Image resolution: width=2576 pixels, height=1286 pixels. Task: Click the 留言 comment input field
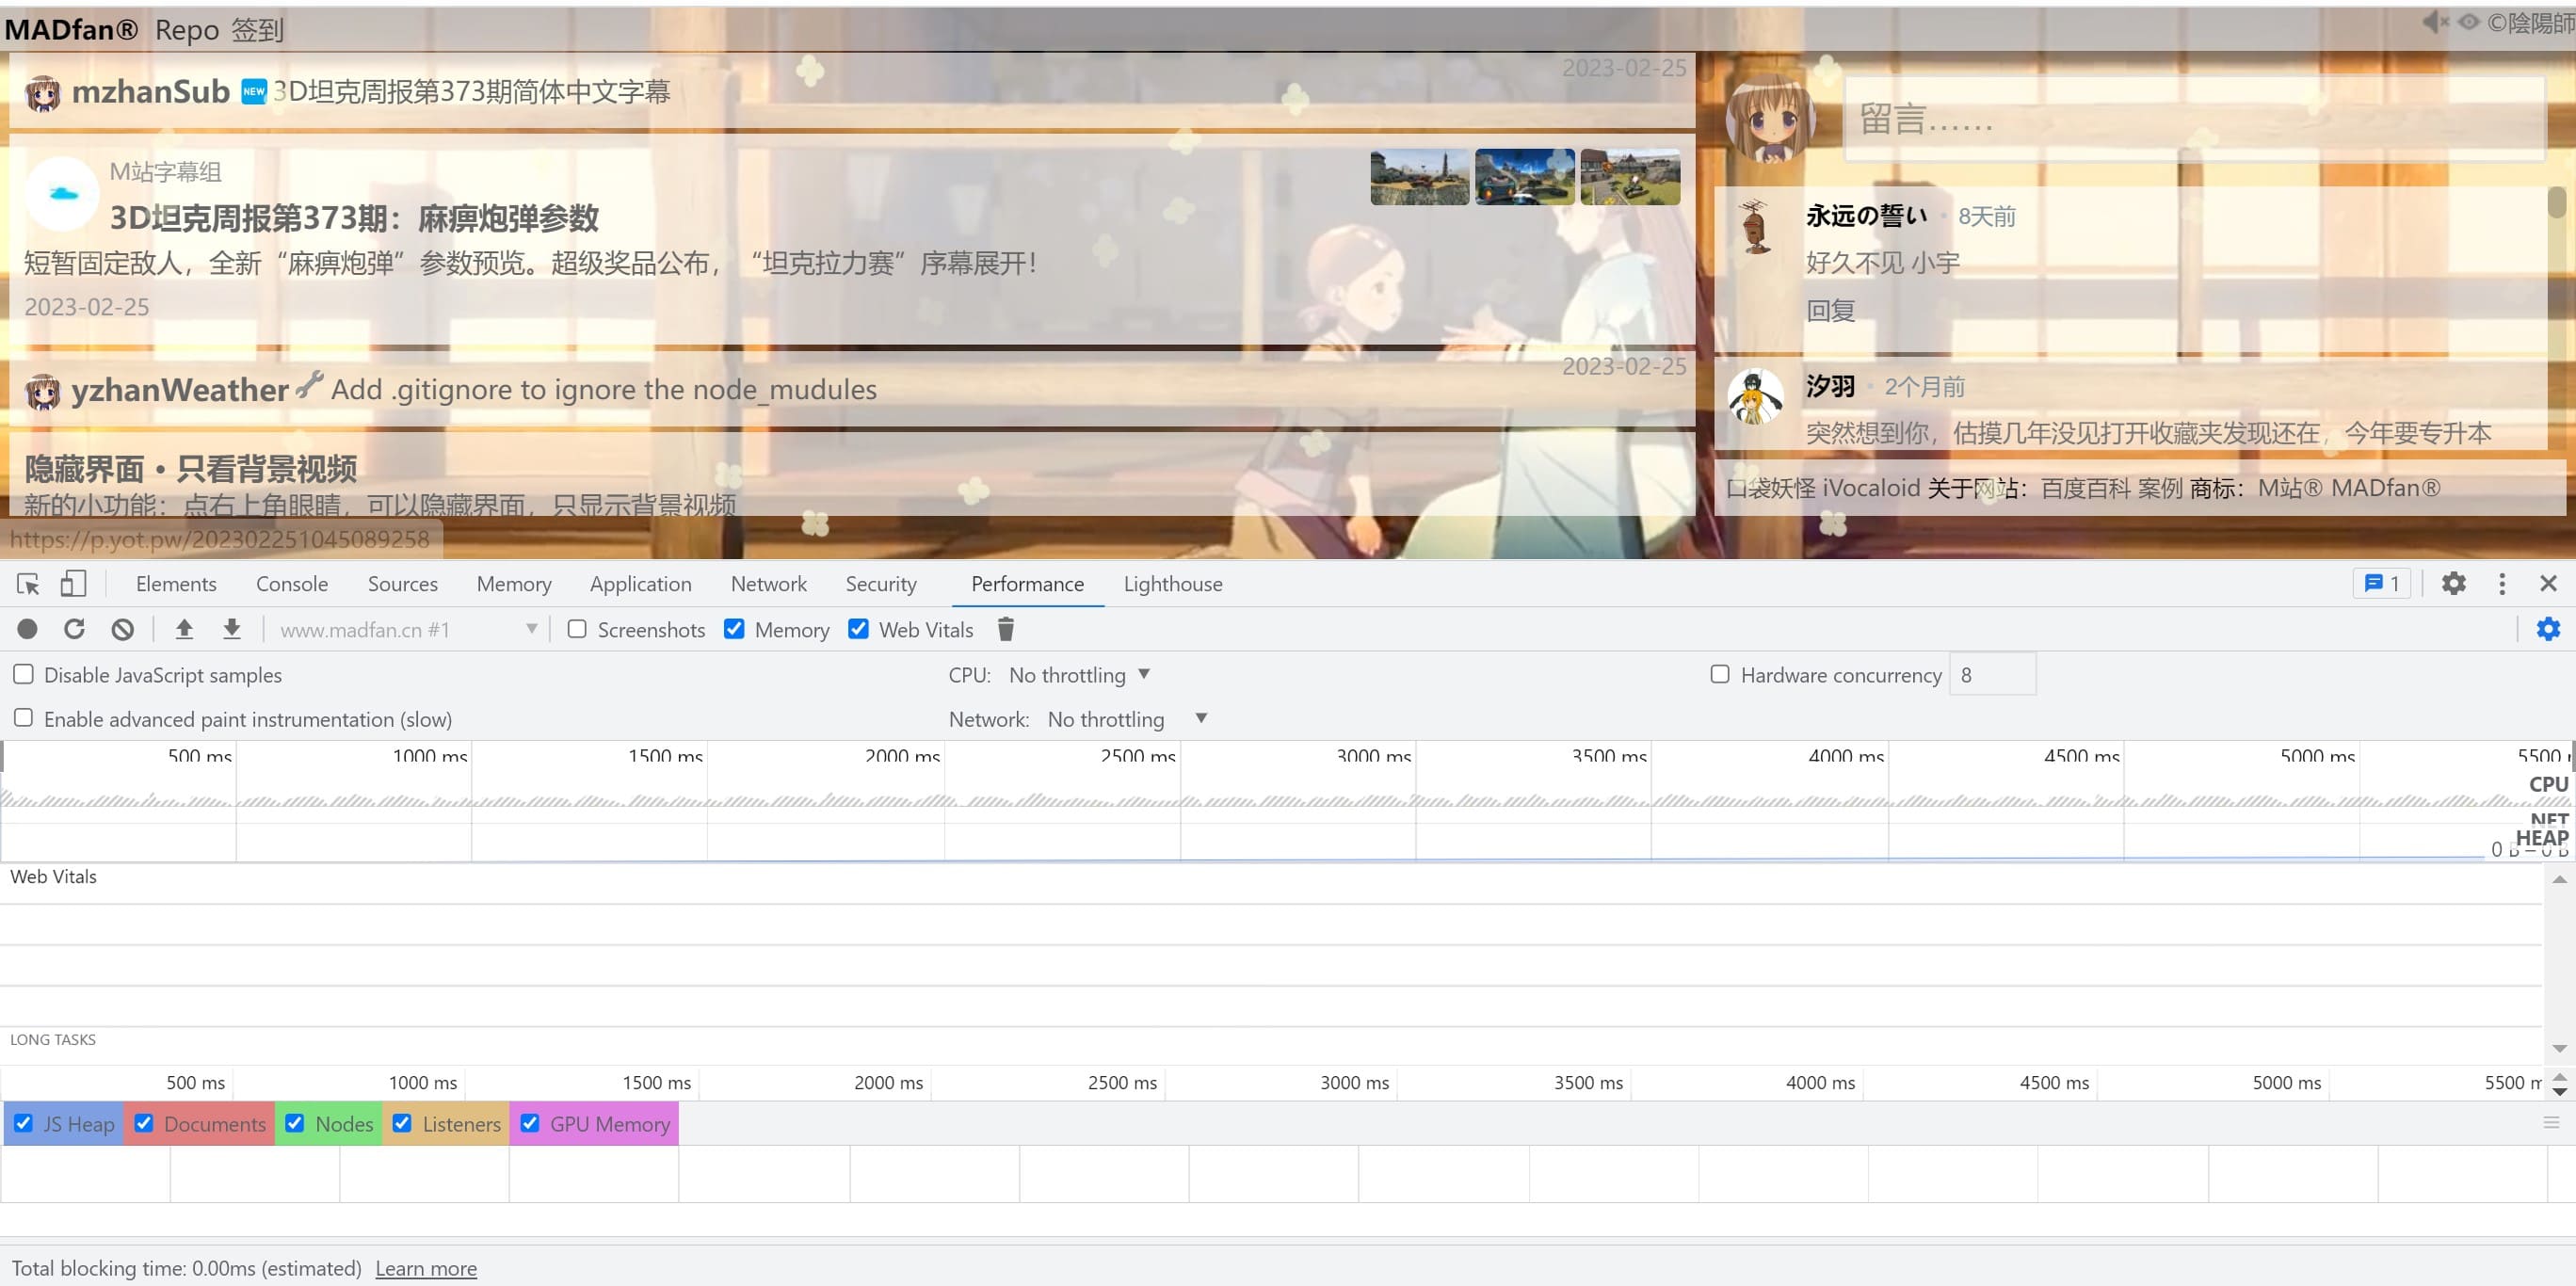2193,119
